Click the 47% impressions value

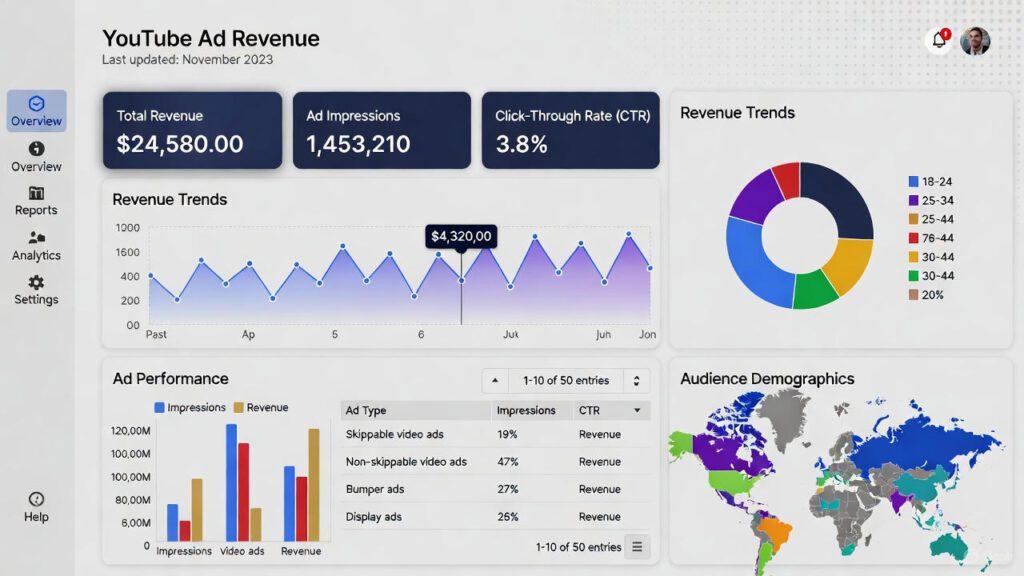click(x=507, y=462)
